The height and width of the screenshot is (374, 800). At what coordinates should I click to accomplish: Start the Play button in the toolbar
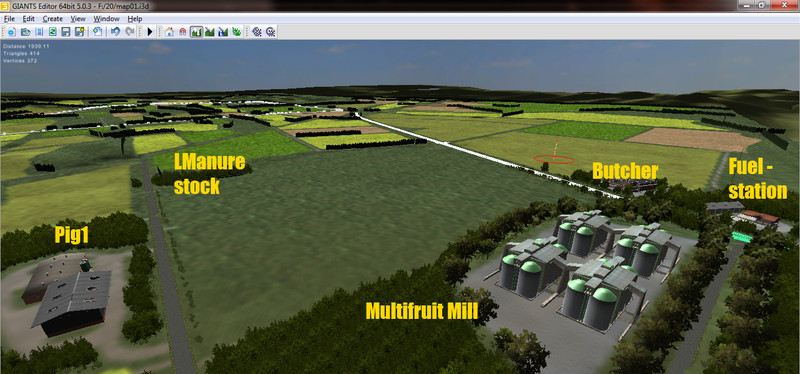(150, 32)
